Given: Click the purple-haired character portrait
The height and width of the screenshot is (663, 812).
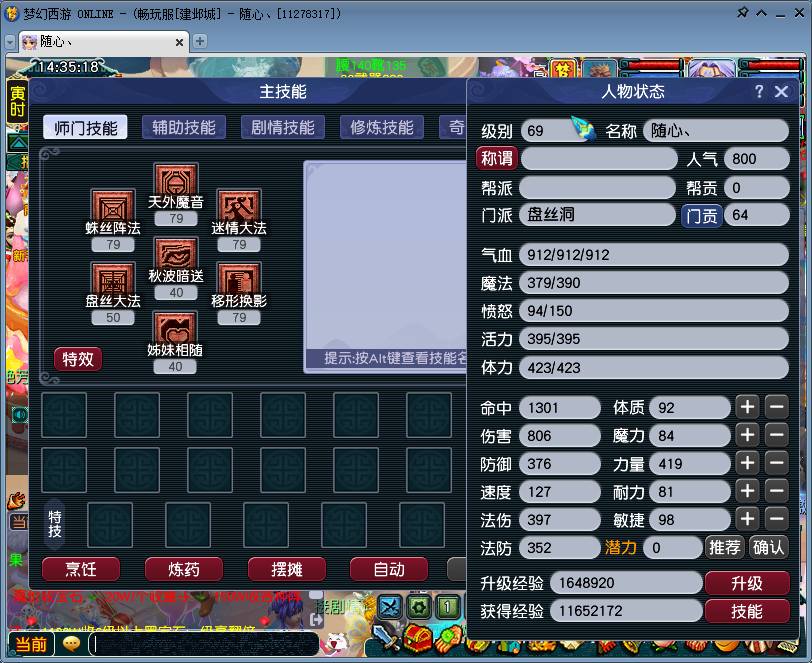Looking at the screenshot, I should [x=710, y=69].
